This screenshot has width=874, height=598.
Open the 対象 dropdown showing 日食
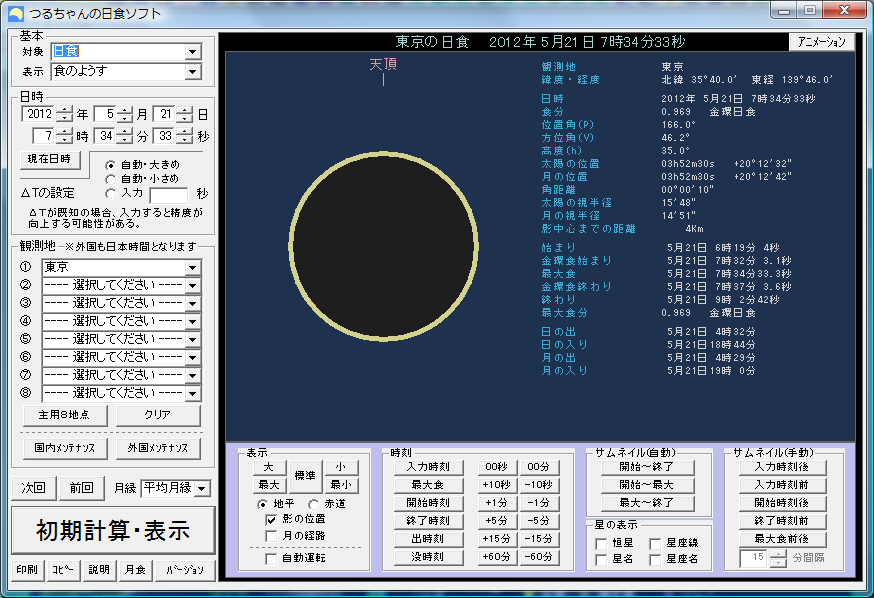192,52
